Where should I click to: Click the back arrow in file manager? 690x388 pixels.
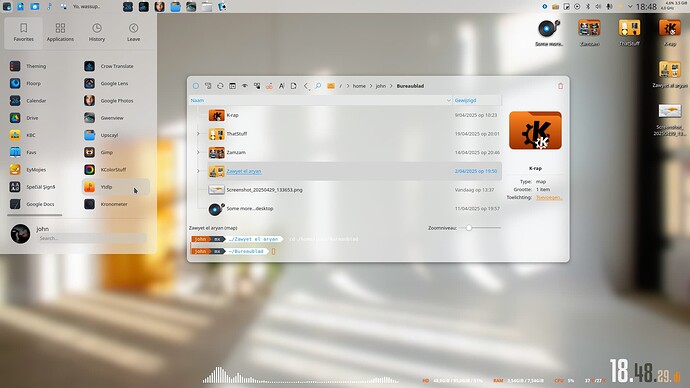pos(306,86)
